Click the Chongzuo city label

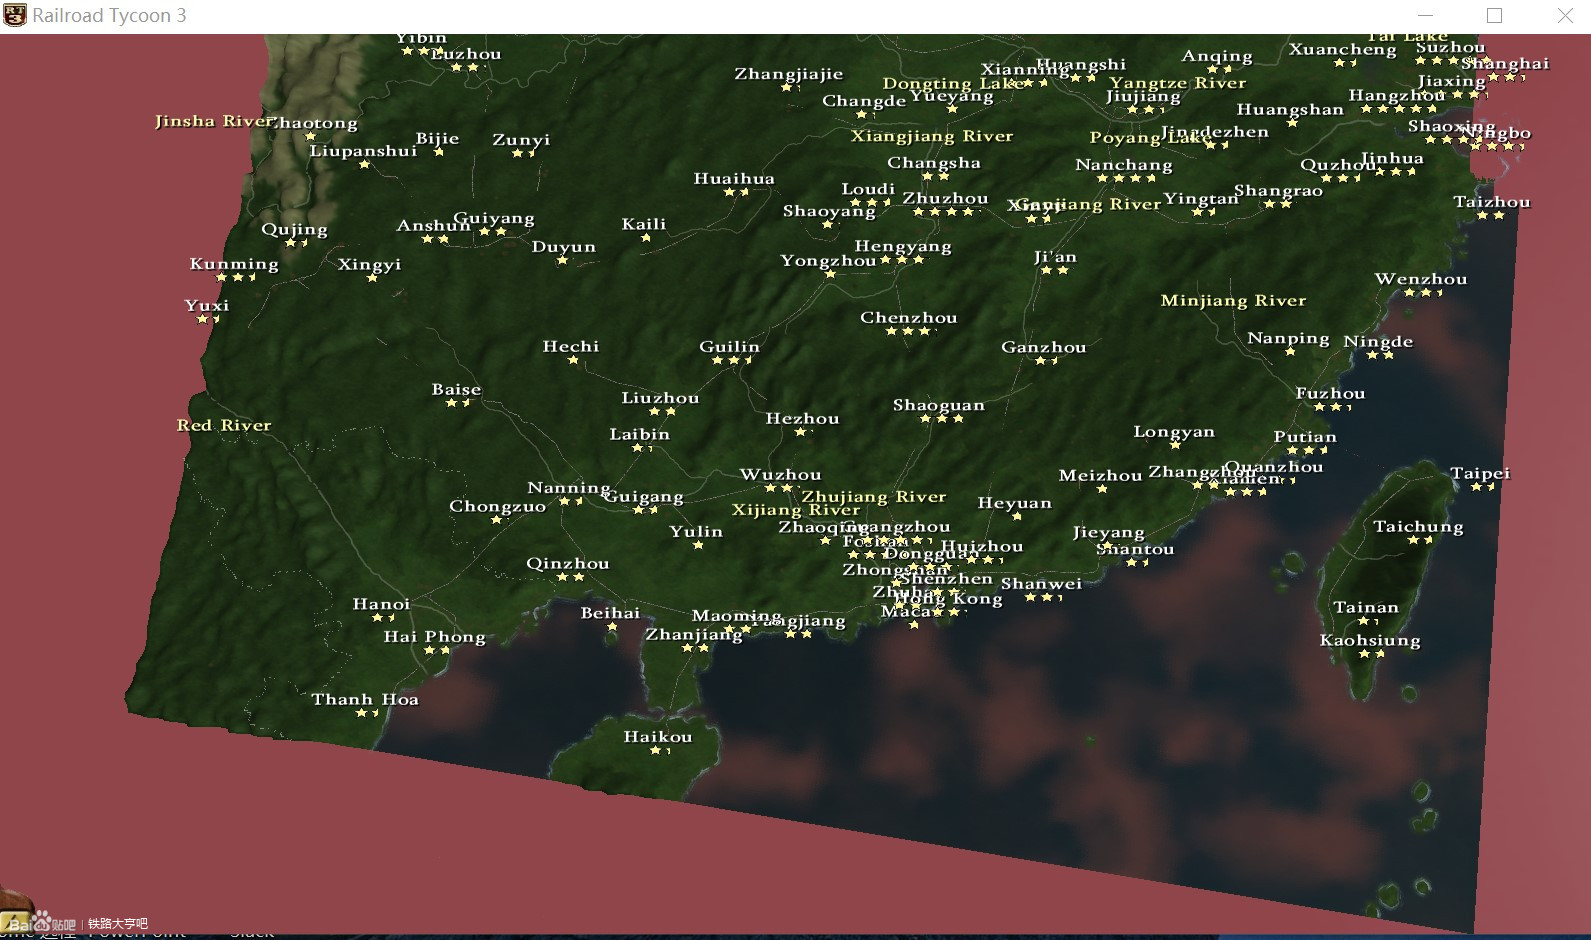[497, 506]
